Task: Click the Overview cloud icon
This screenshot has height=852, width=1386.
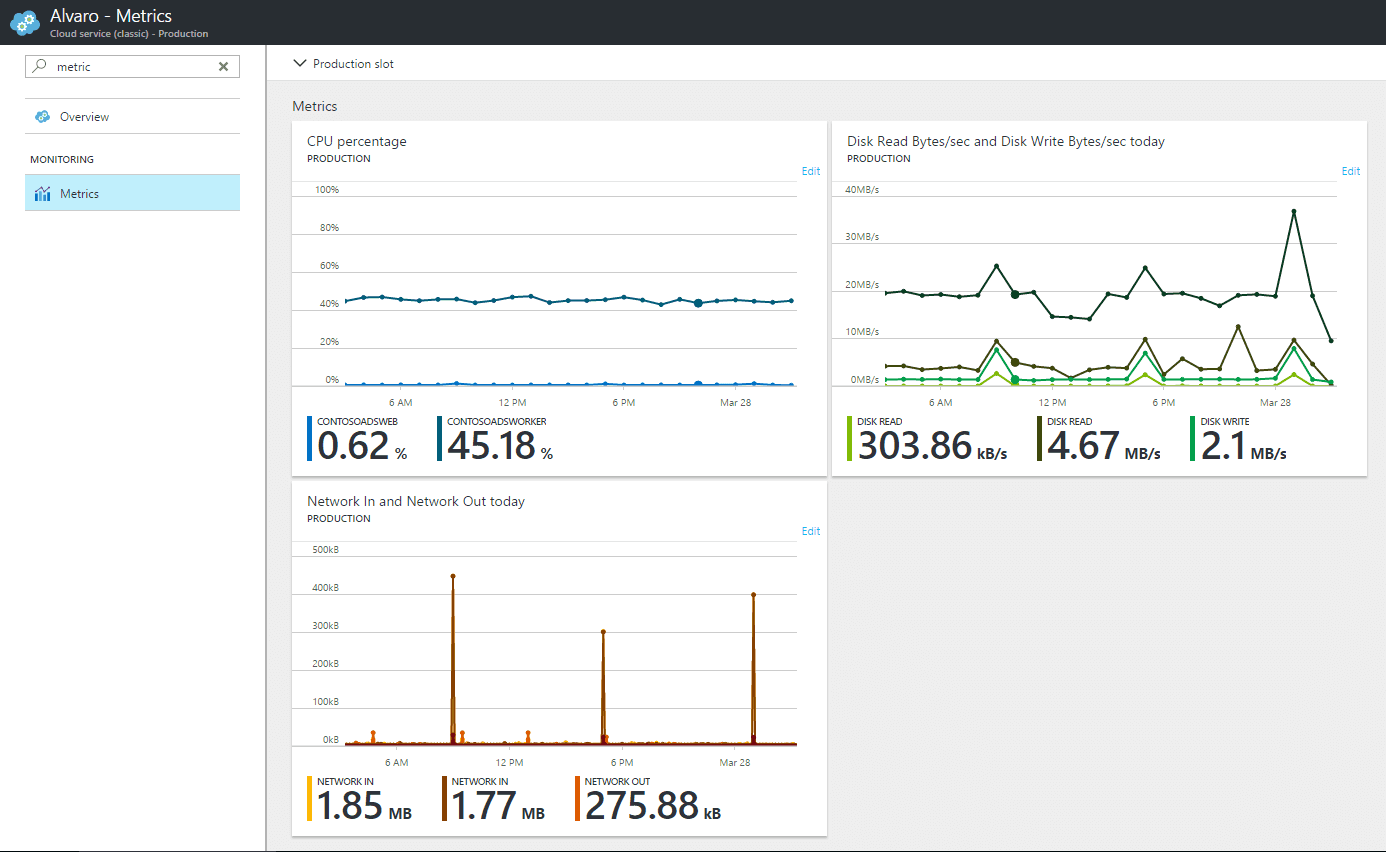Action: (x=42, y=117)
